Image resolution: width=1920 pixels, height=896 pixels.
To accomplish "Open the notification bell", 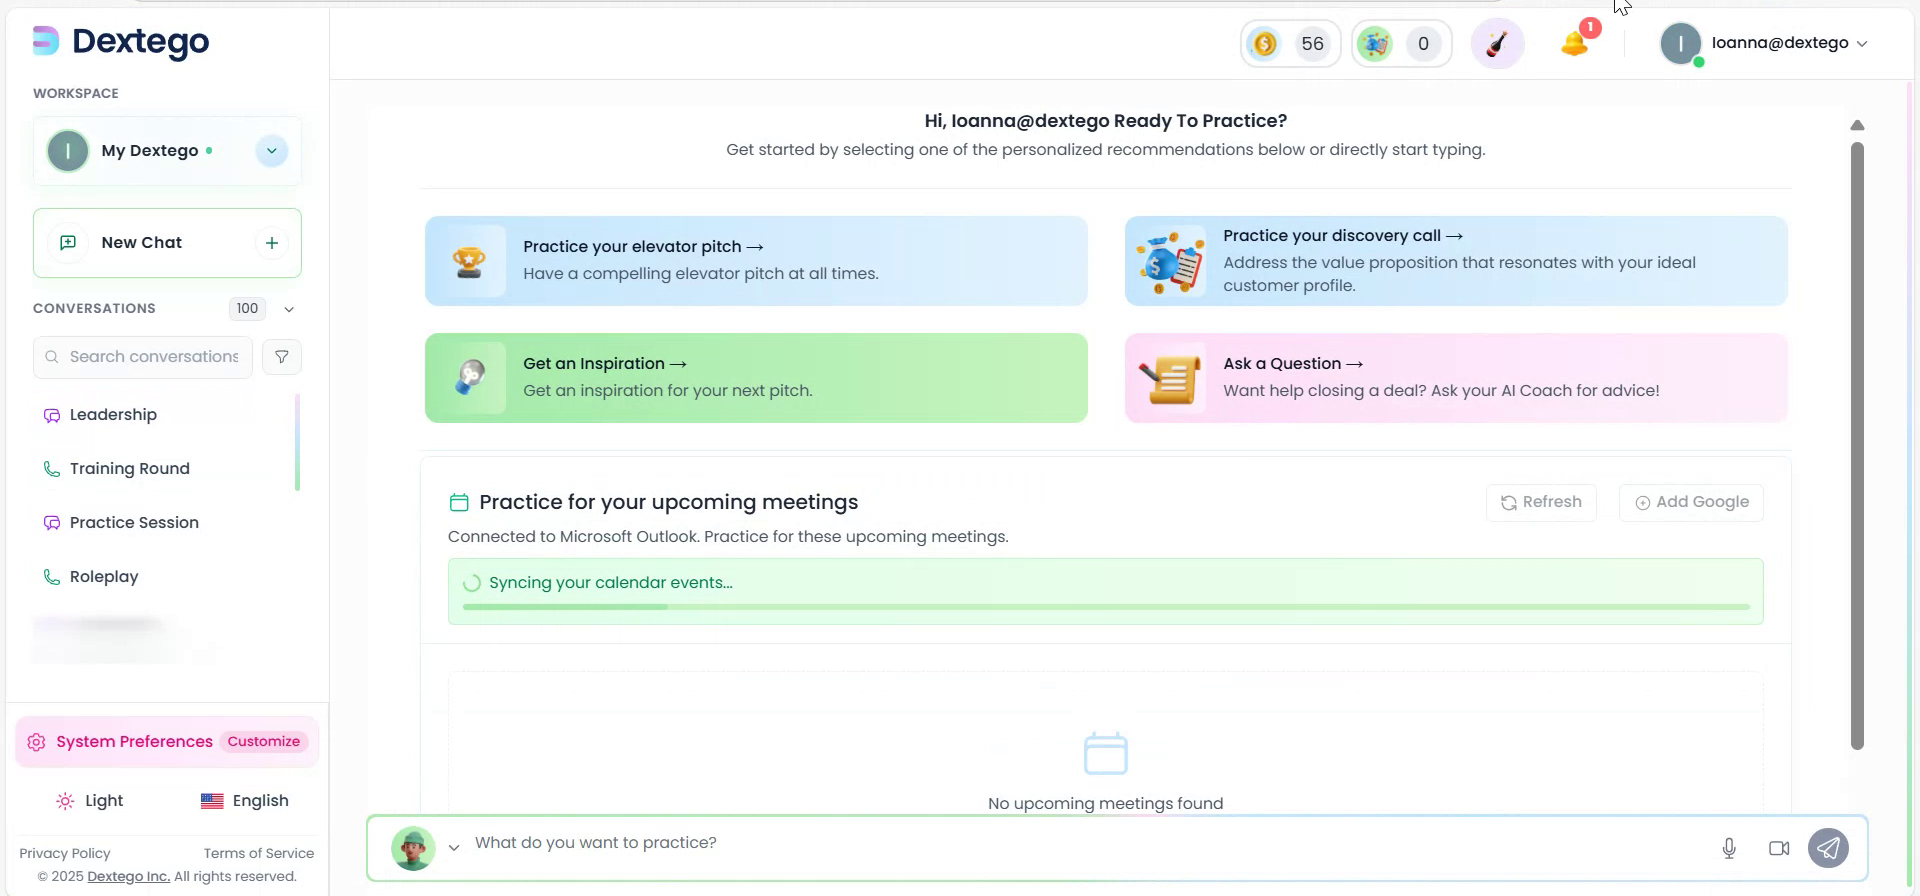I will pyautogui.click(x=1575, y=44).
